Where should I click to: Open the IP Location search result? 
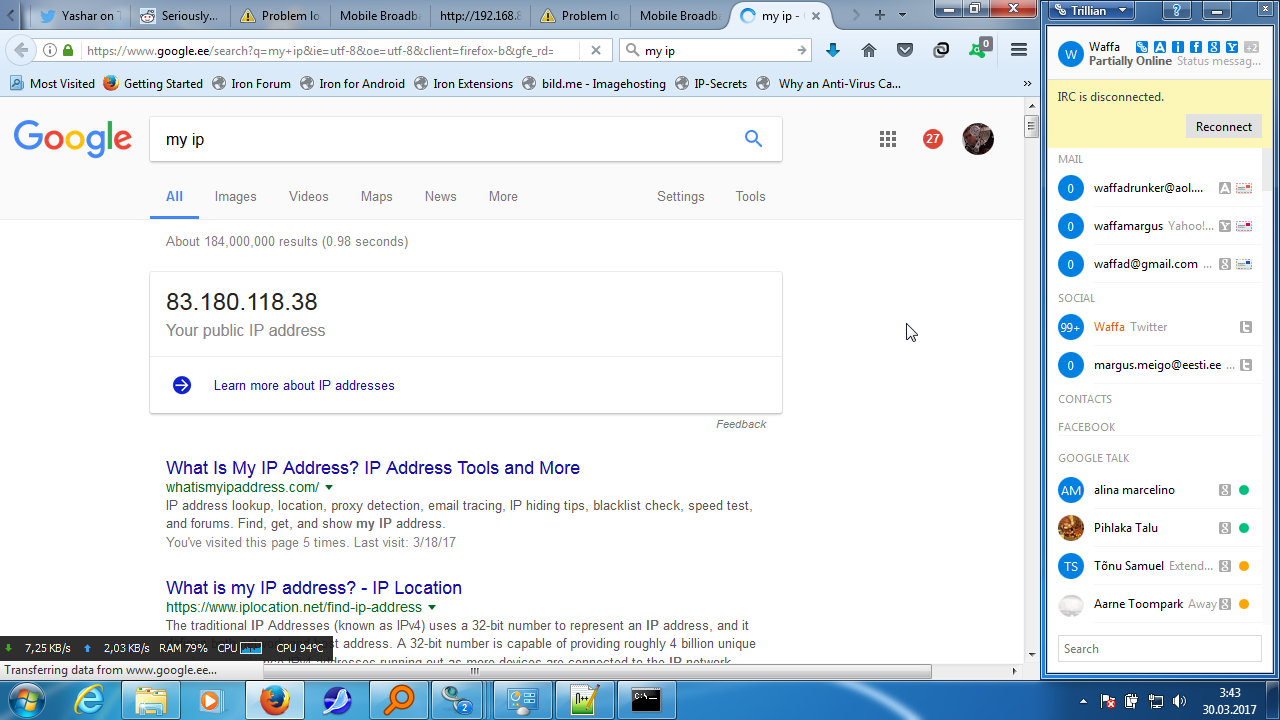click(314, 588)
